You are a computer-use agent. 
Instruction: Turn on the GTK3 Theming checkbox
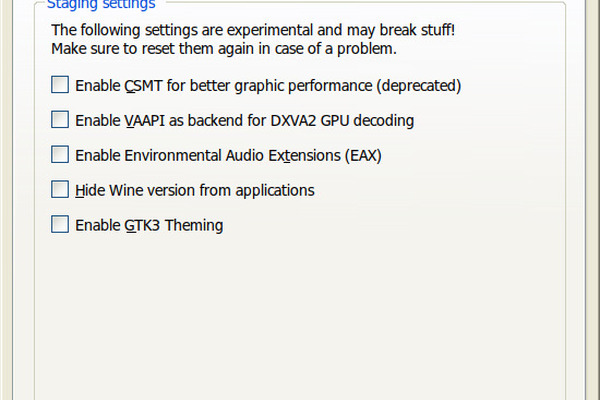[x=60, y=225]
